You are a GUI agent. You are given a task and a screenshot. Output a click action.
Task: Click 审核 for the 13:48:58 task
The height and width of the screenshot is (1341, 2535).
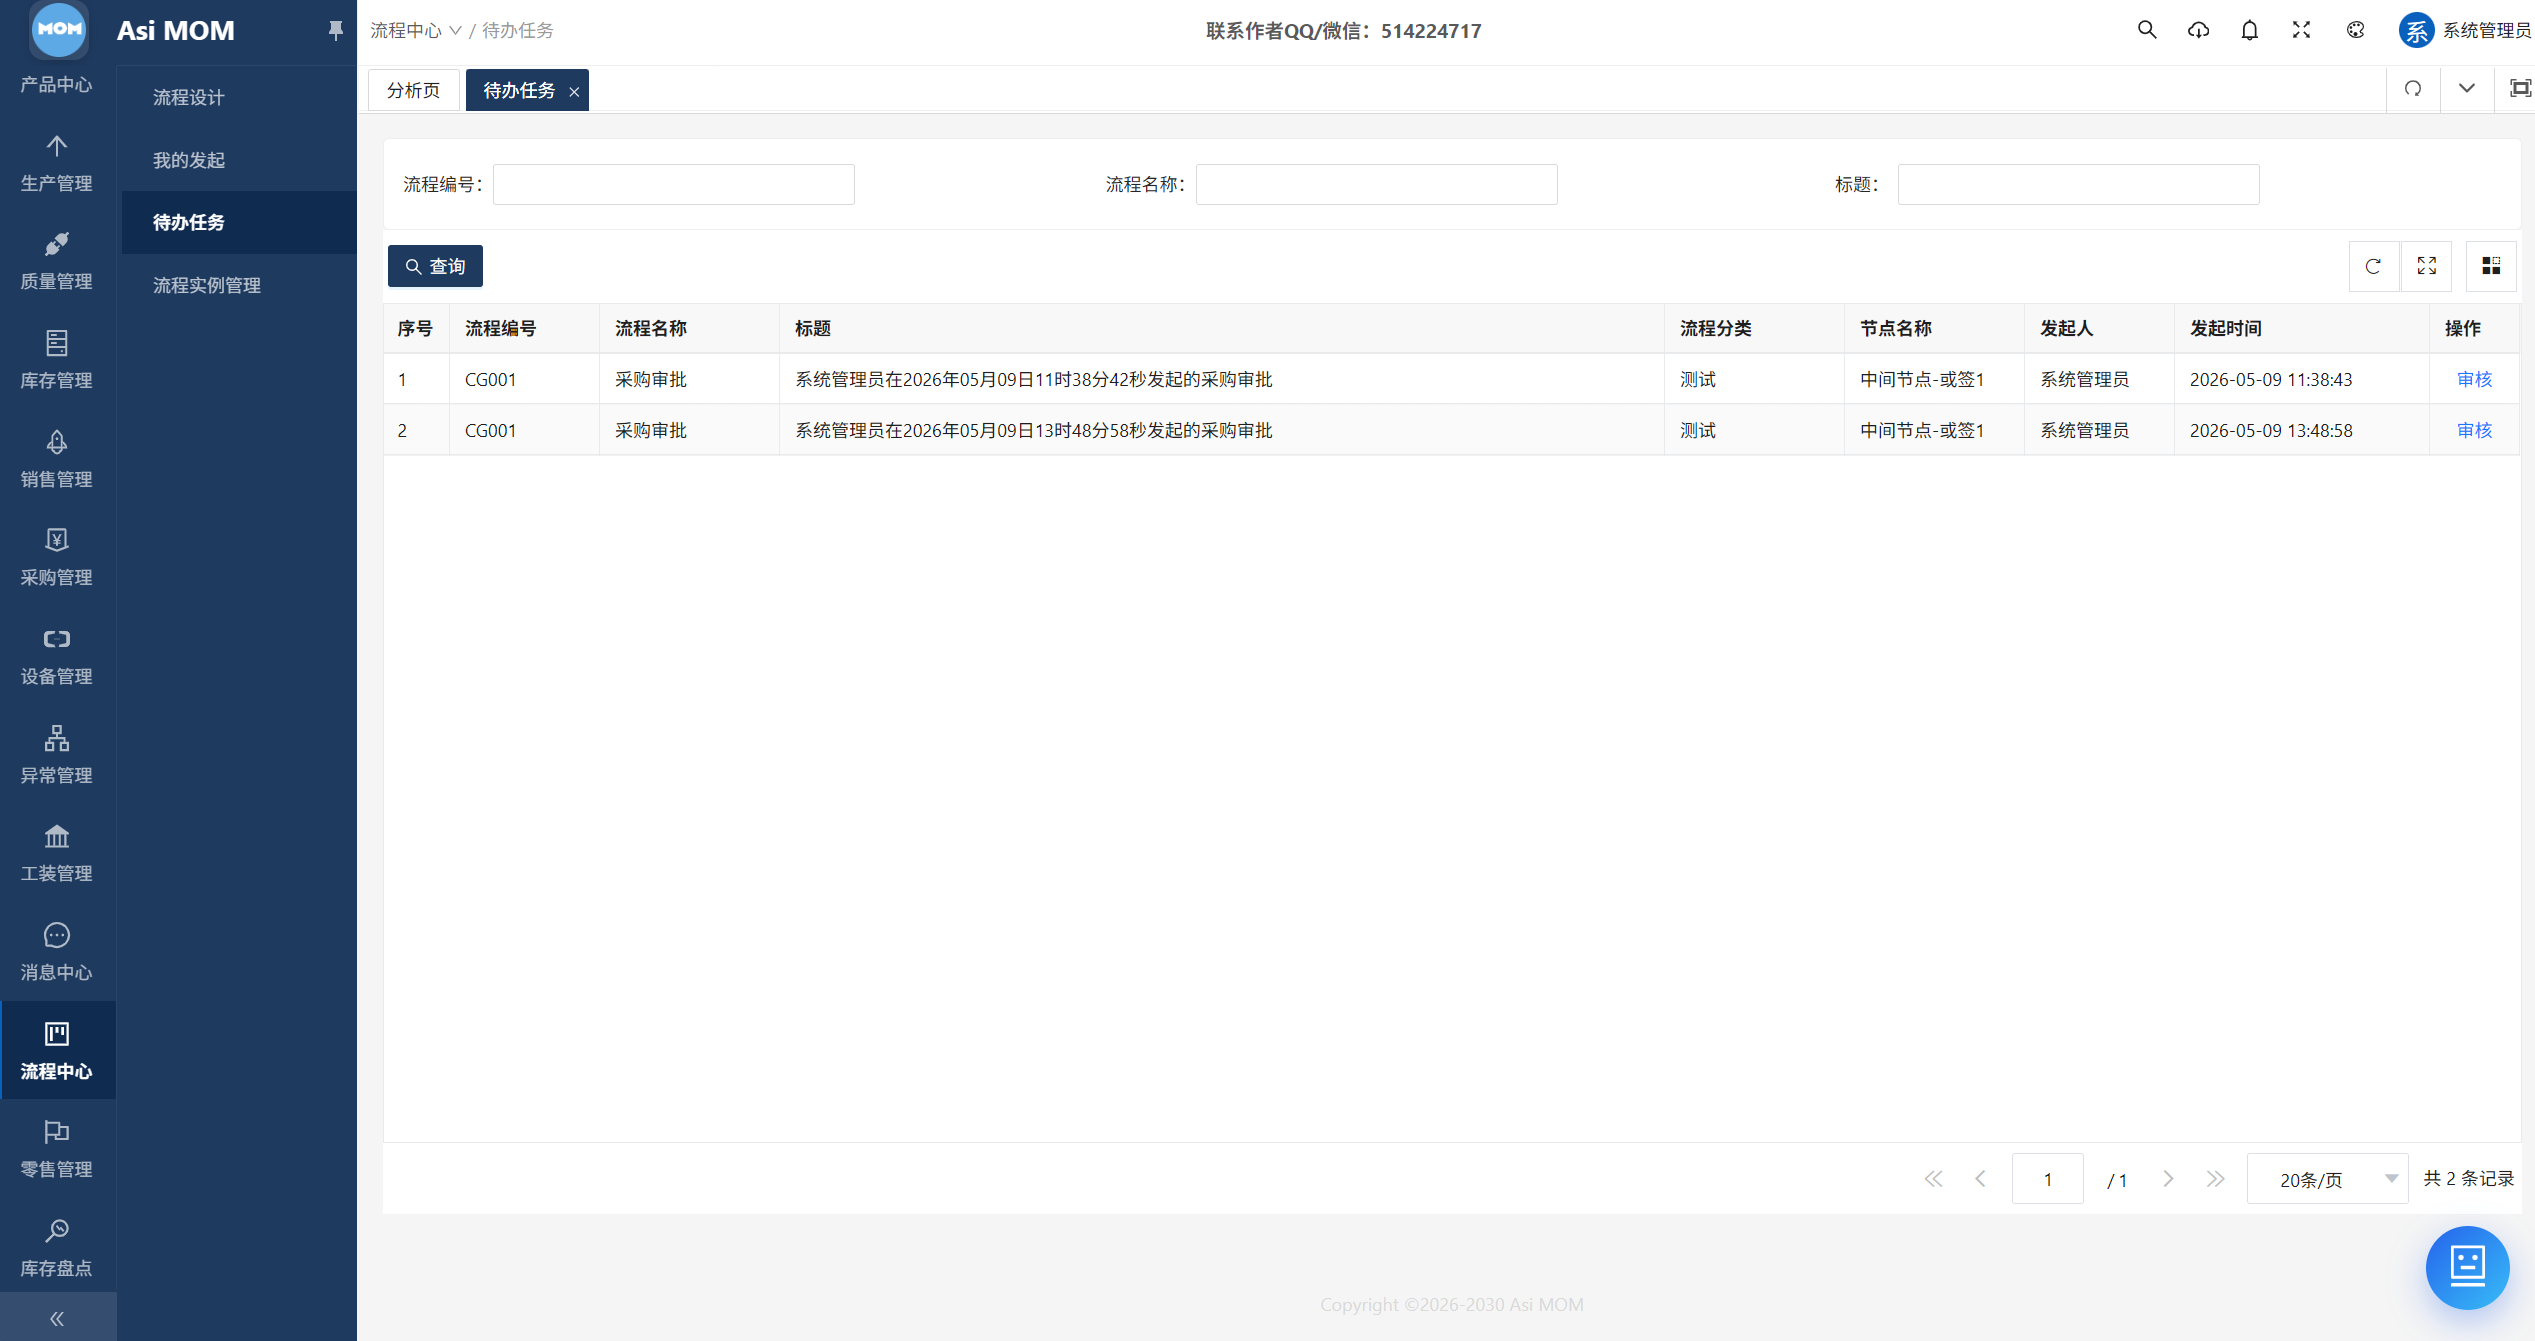pos(2474,430)
